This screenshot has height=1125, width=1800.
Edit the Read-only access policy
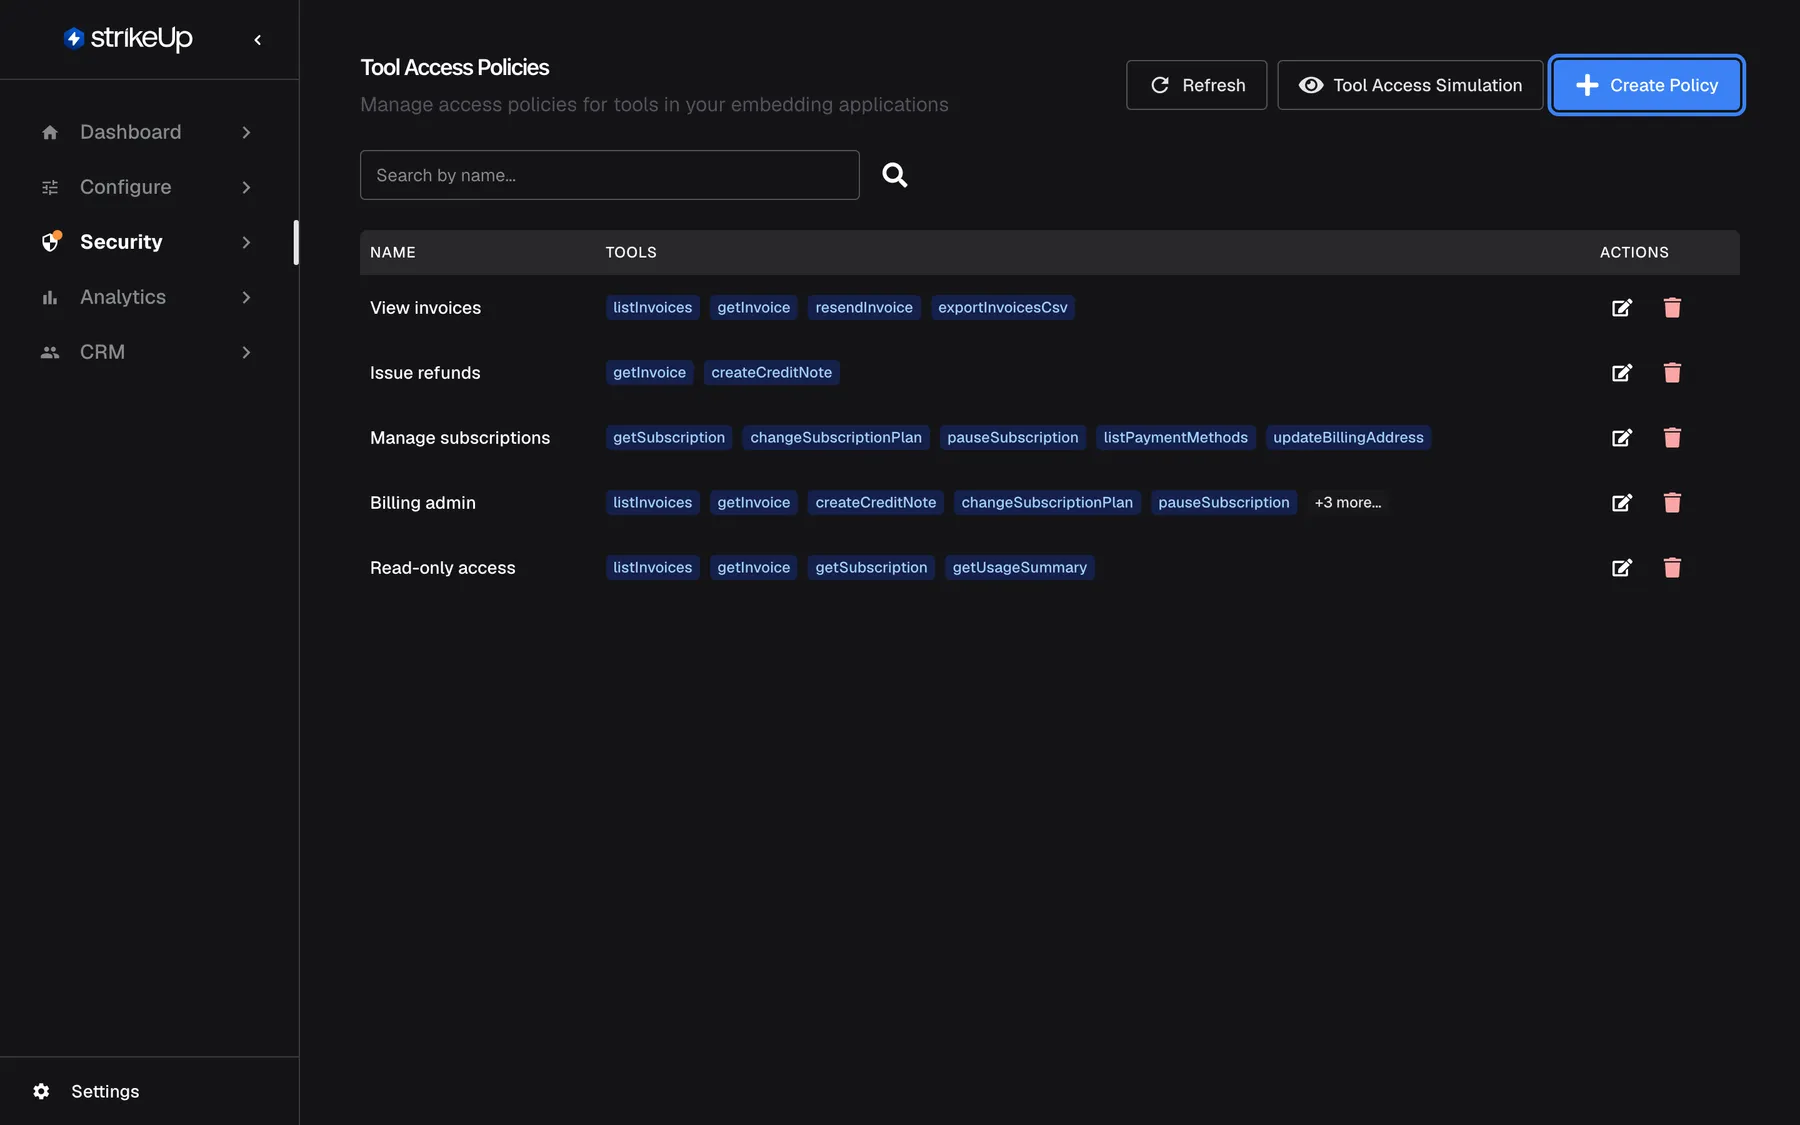tap(1622, 568)
